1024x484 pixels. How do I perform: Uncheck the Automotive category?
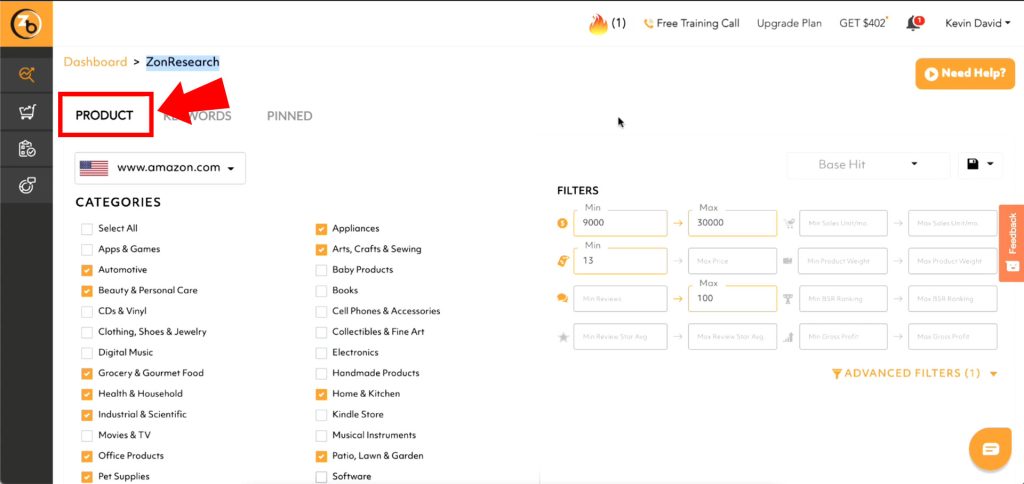point(87,270)
